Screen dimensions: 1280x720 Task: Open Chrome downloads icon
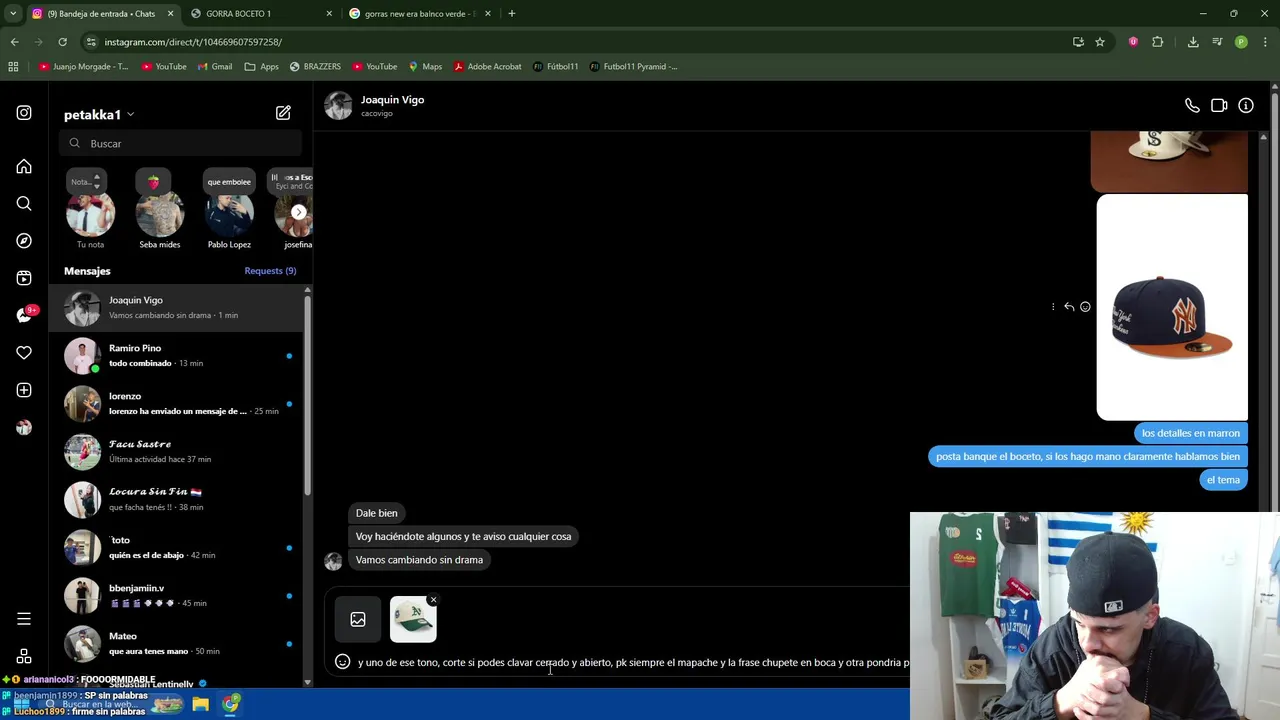click(x=1193, y=42)
